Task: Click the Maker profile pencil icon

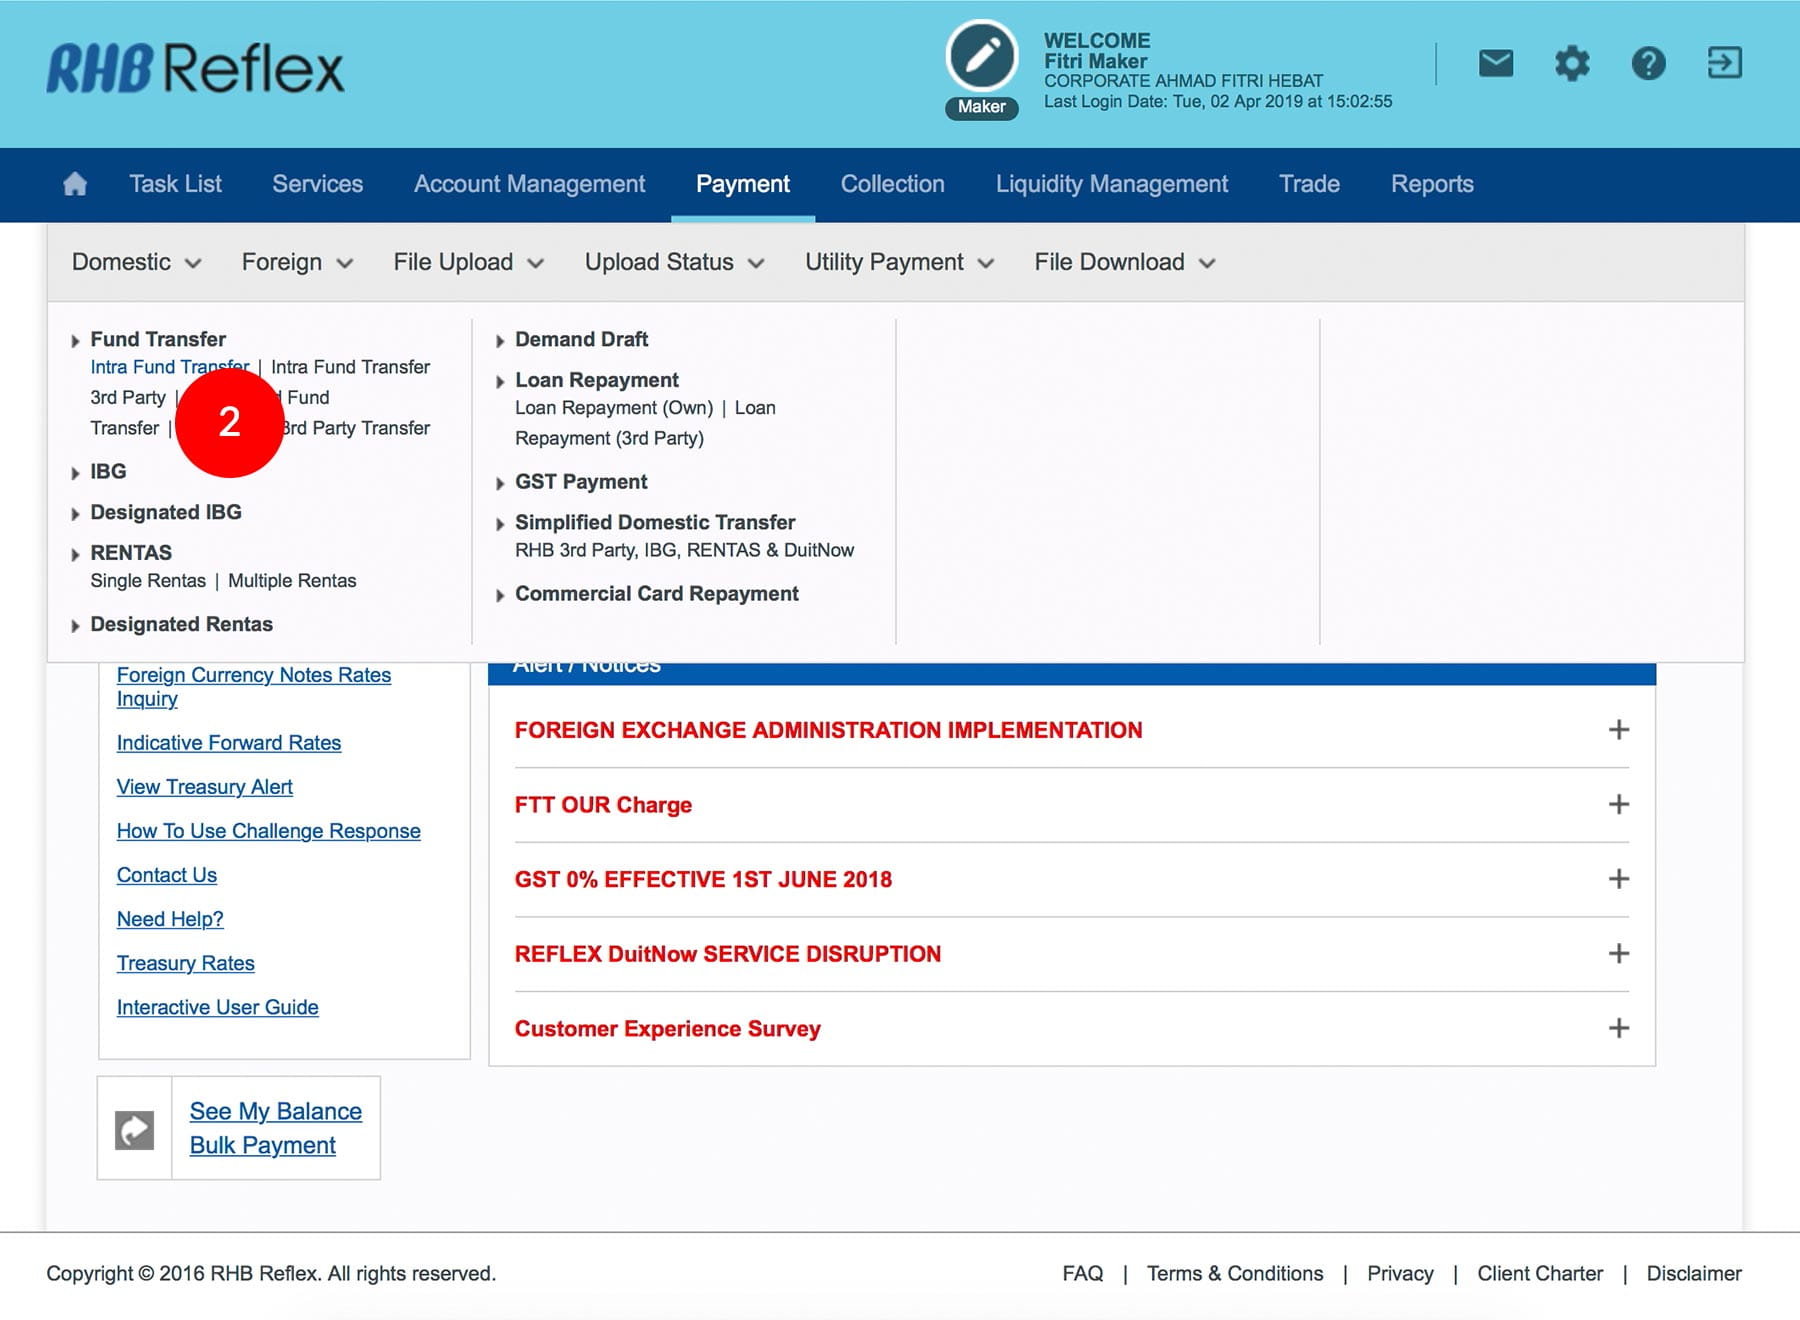Action: pyautogui.click(x=981, y=57)
